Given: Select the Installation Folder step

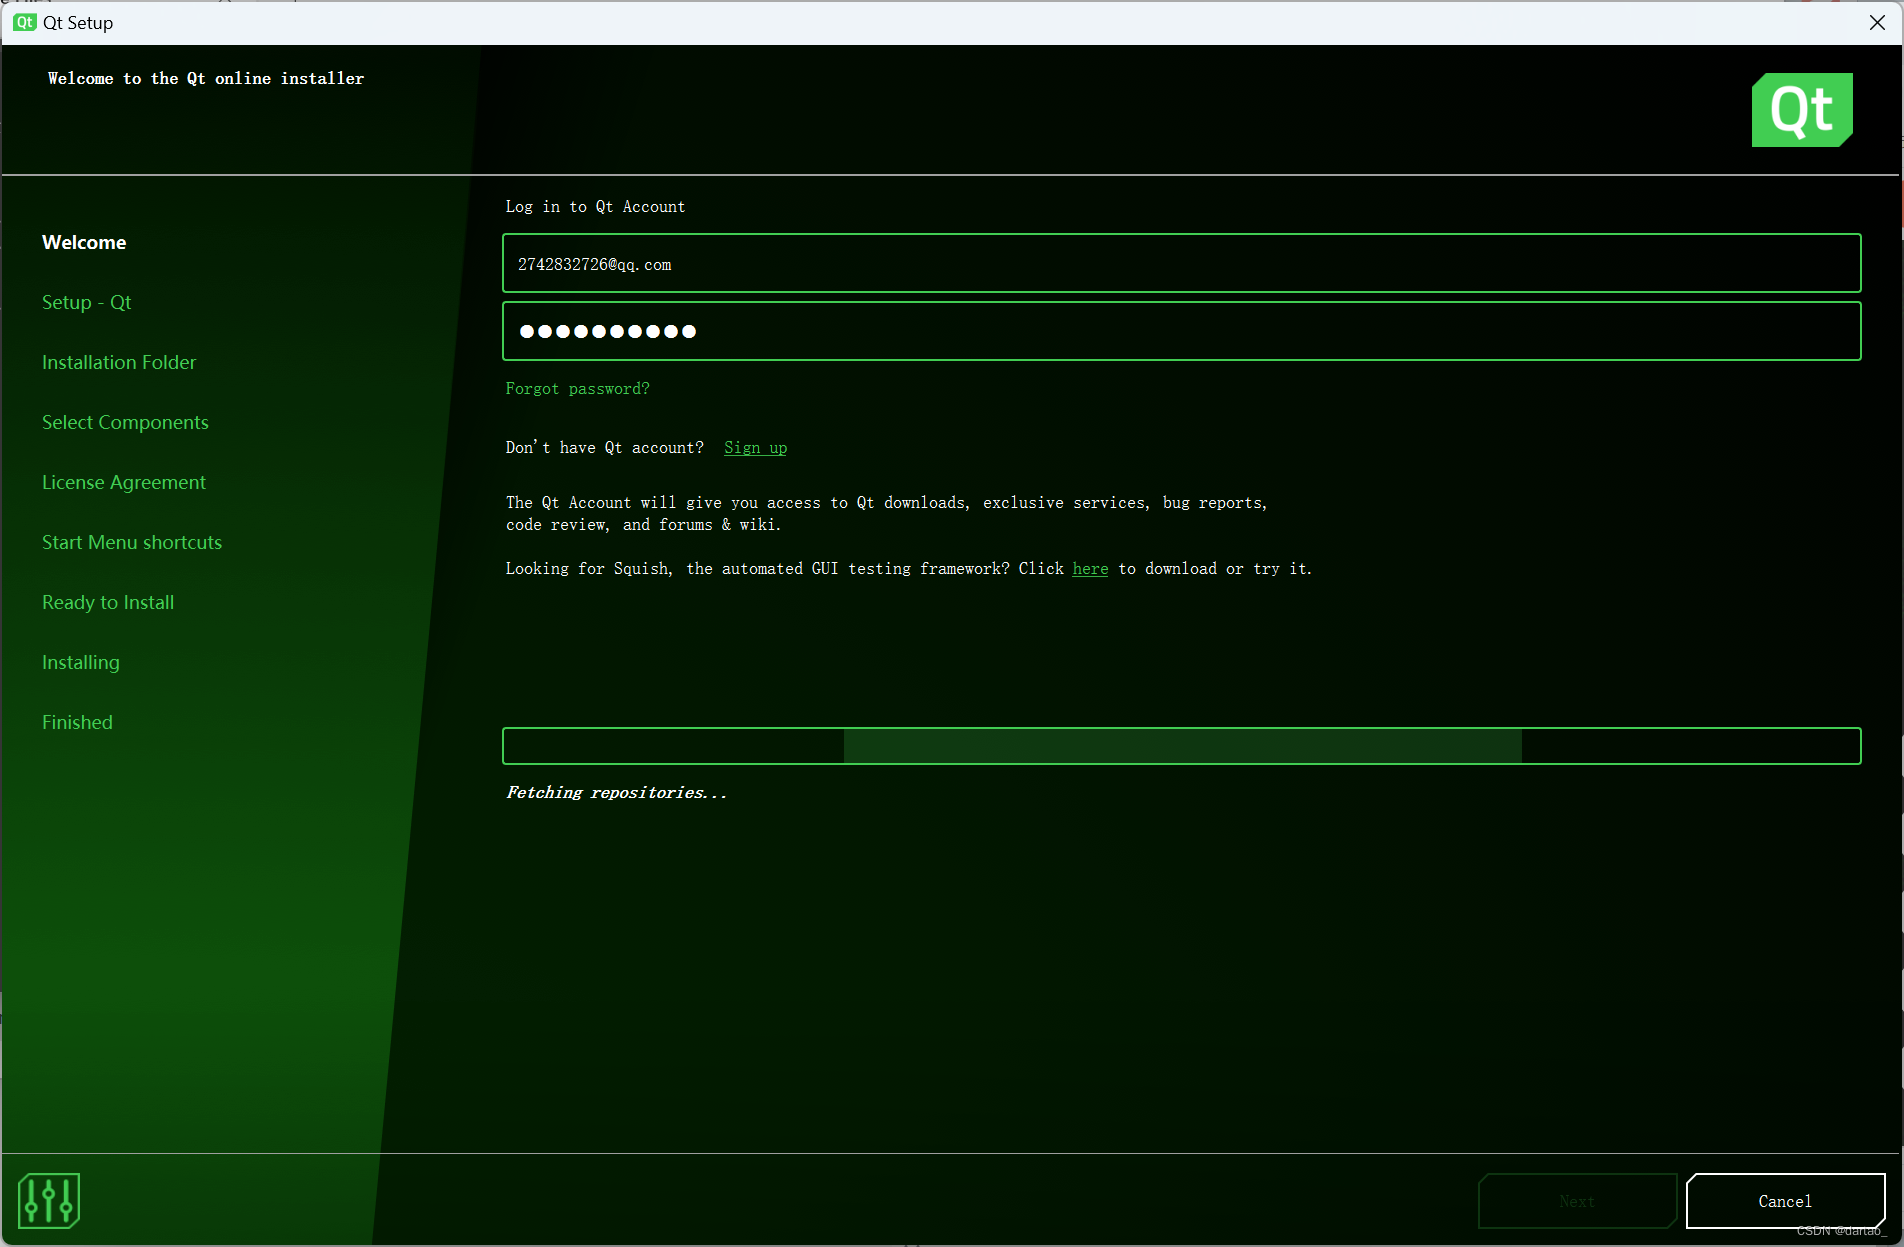Looking at the screenshot, I should point(119,362).
